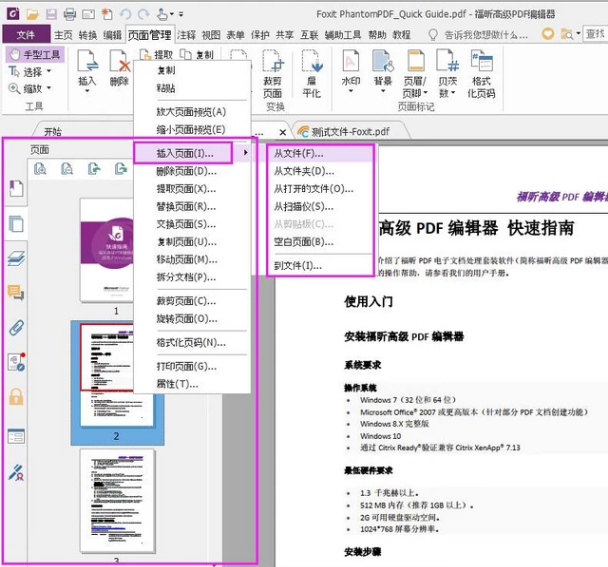Select 属性(T)... in context menu

coord(192,384)
